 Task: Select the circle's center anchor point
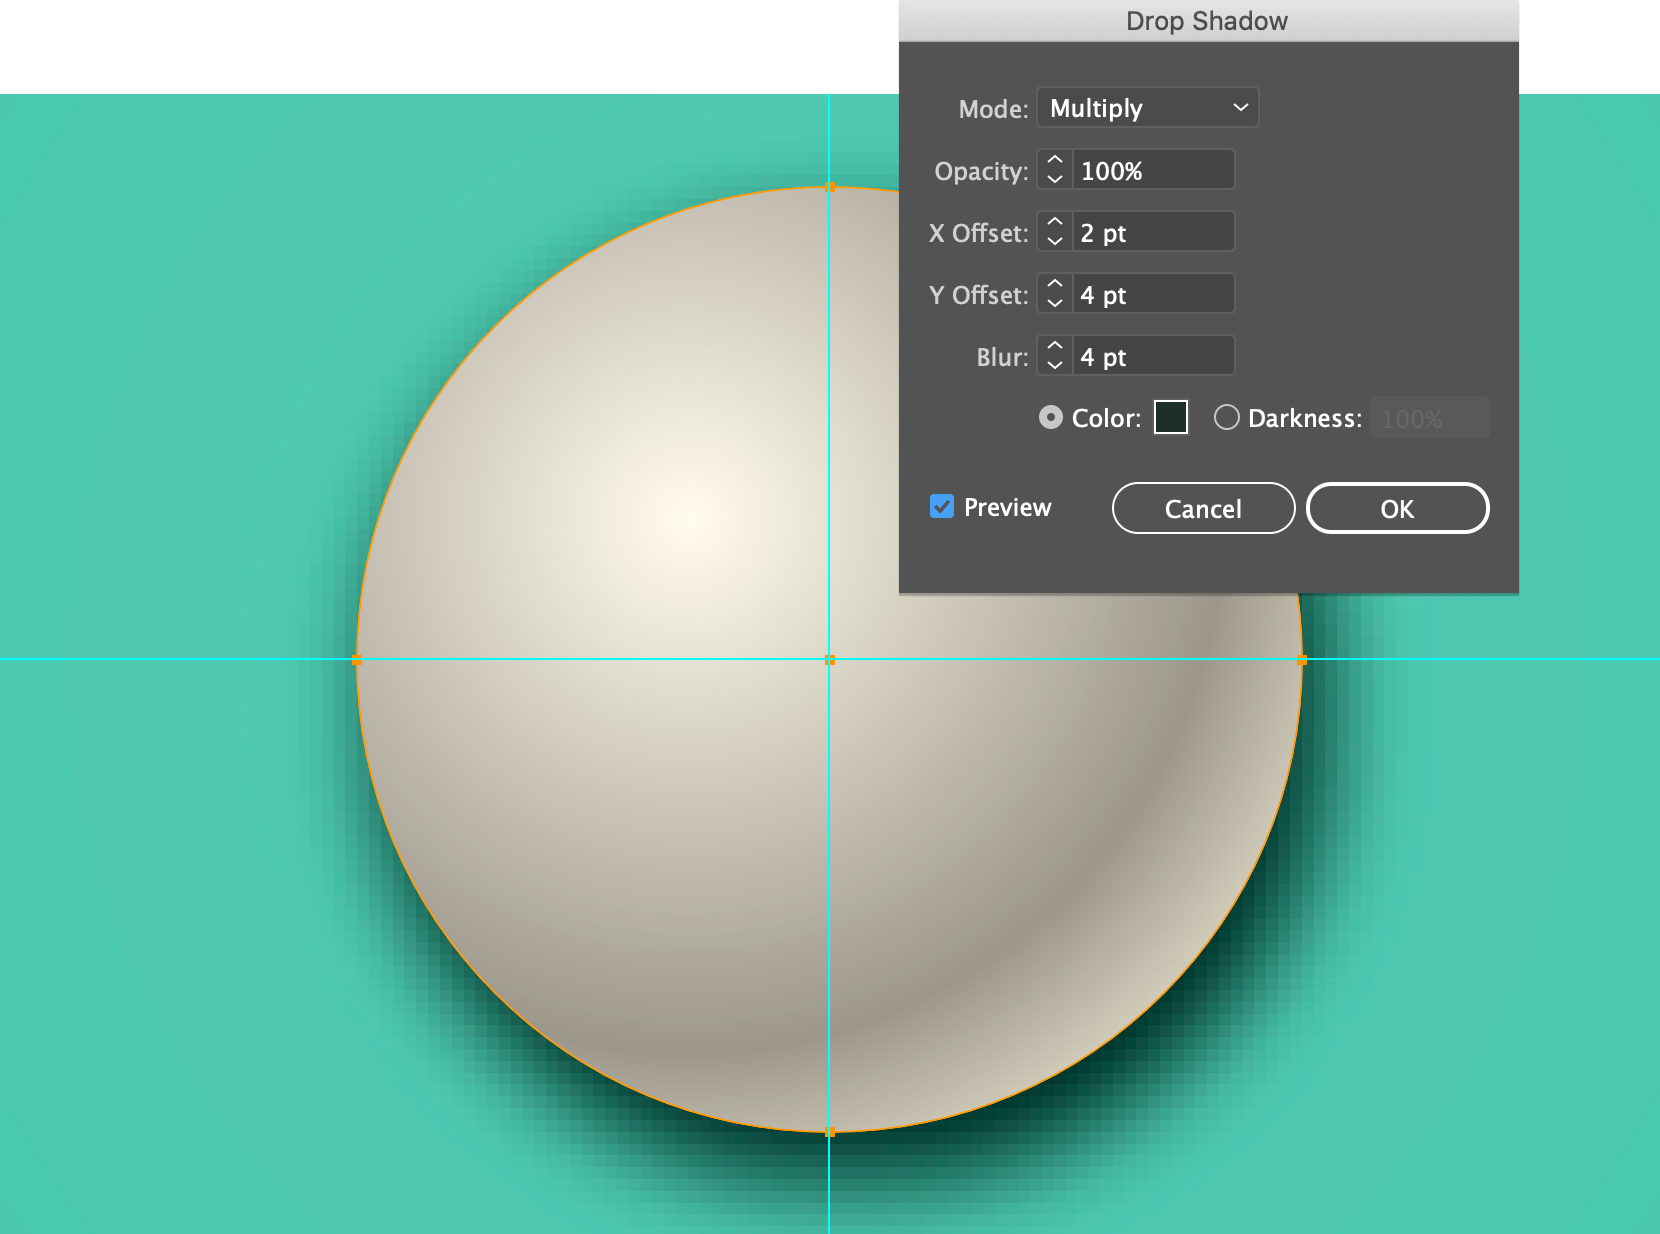(x=831, y=660)
